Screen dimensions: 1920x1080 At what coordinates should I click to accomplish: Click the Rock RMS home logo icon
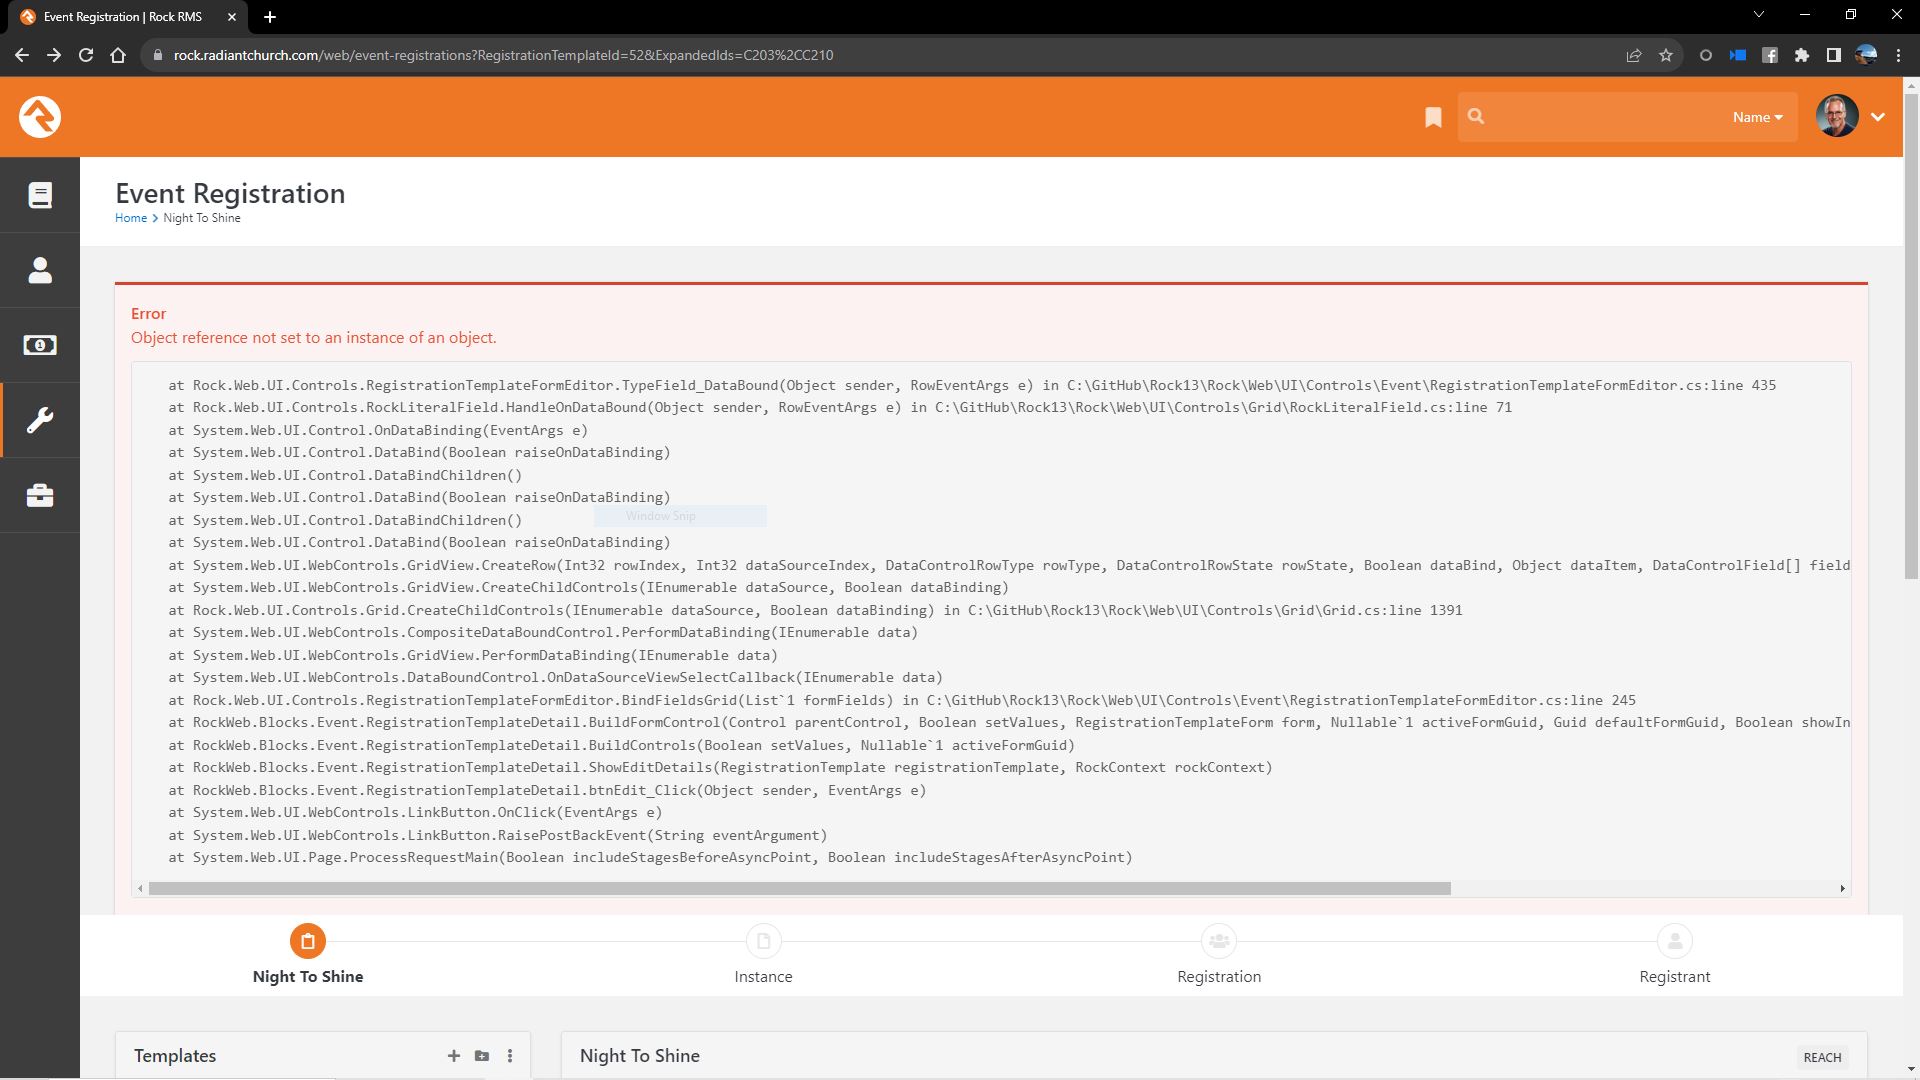tap(38, 117)
